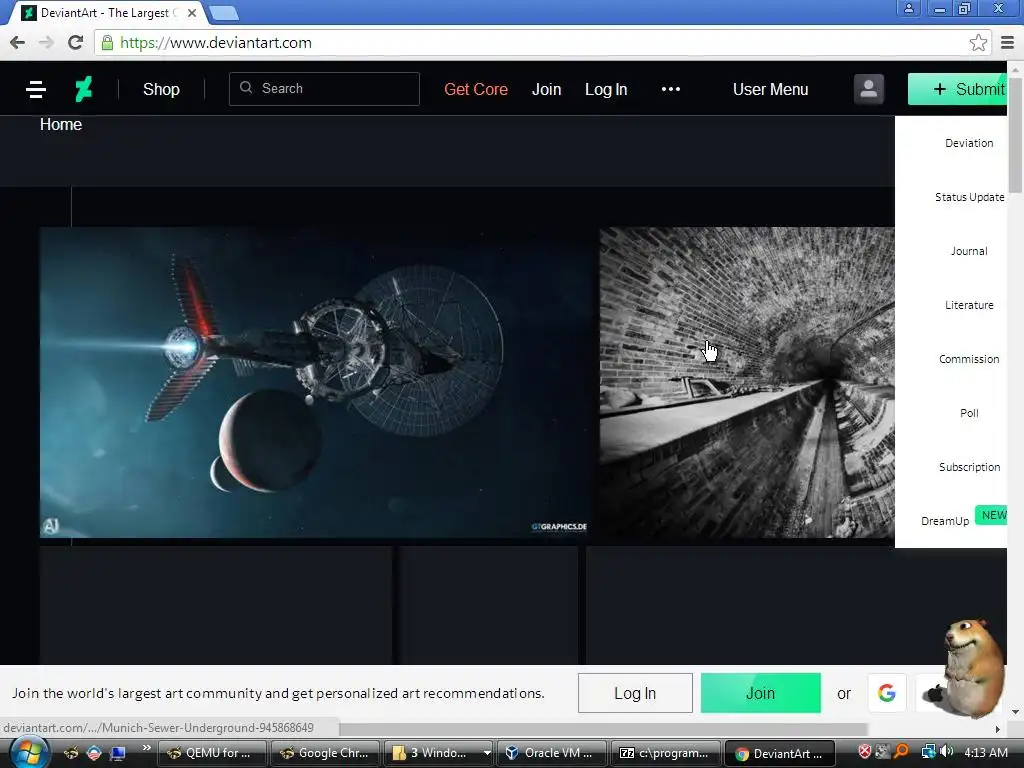Click Log In button in bottom banner
The width and height of the screenshot is (1024, 768).
[635, 693]
